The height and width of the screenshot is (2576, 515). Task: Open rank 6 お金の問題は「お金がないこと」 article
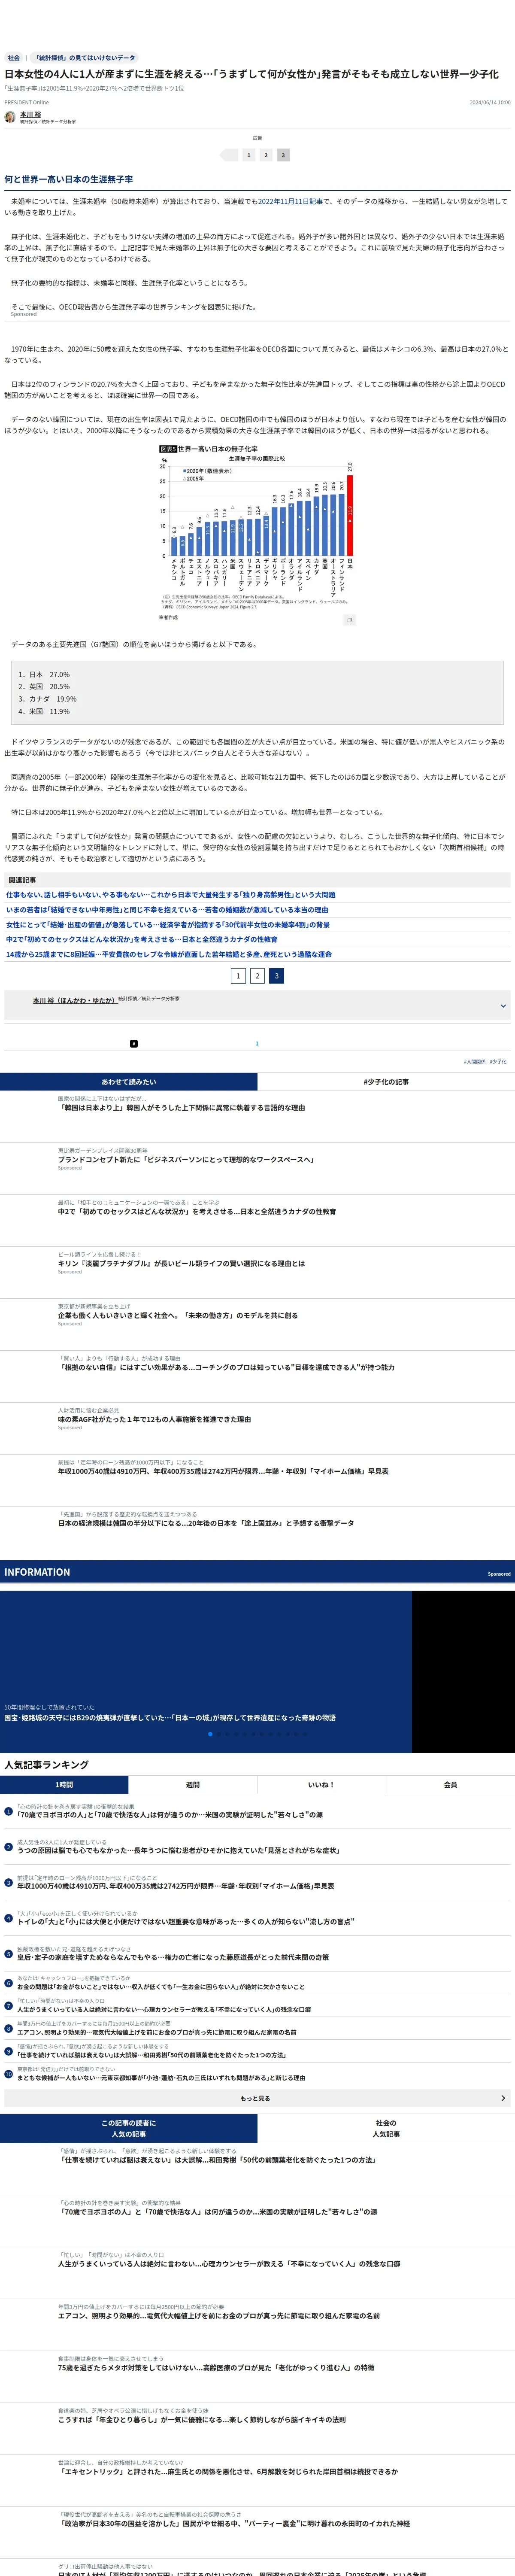(x=160, y=1987)
